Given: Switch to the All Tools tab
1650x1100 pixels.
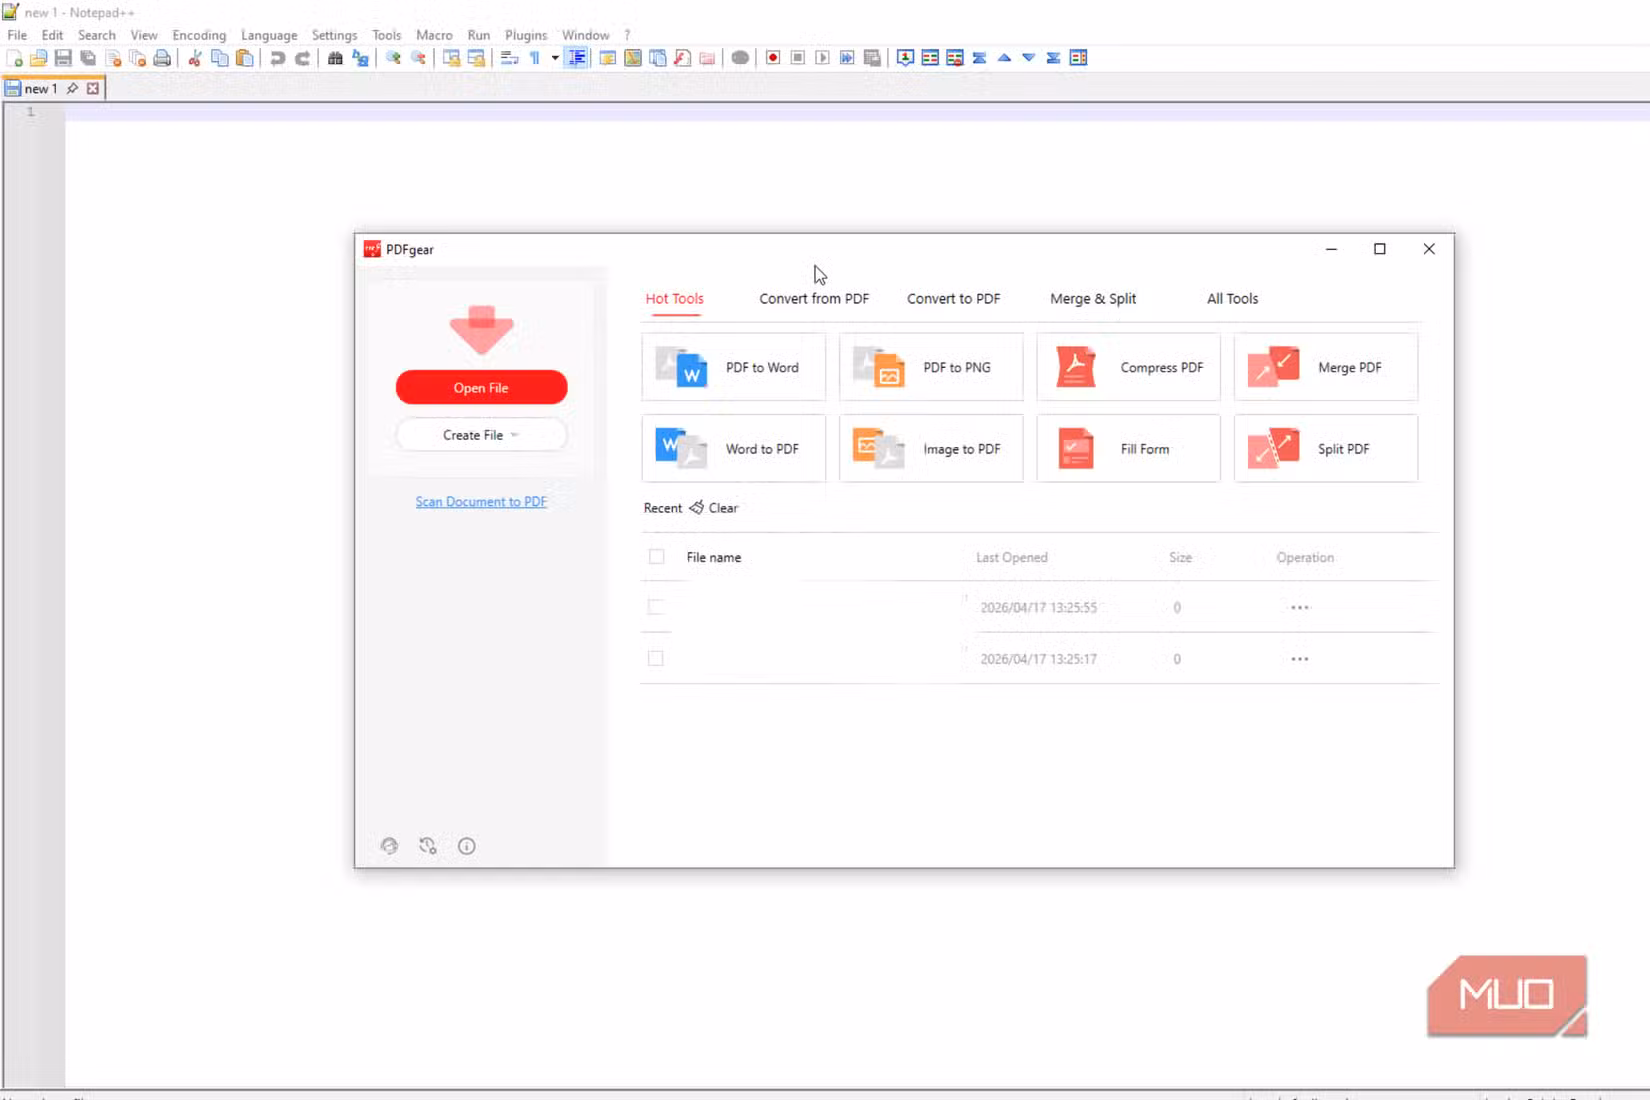Looking at the screenshot, I should (1232, 299).
